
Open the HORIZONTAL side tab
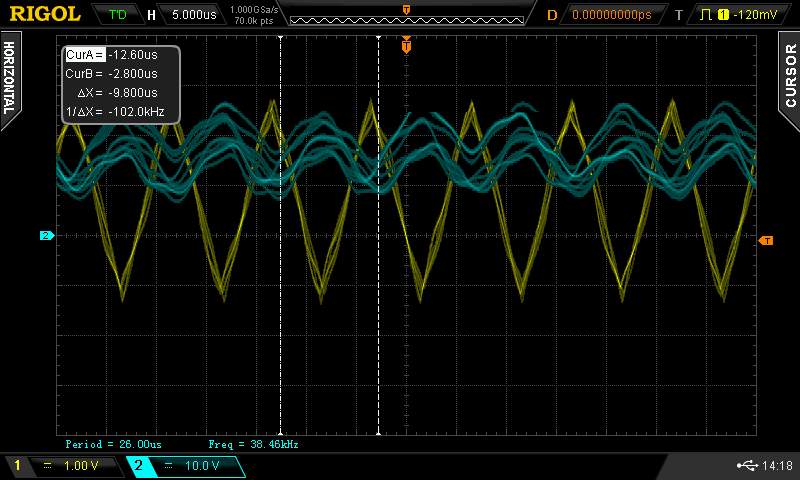pyautogui.click(x=9, y=77)
